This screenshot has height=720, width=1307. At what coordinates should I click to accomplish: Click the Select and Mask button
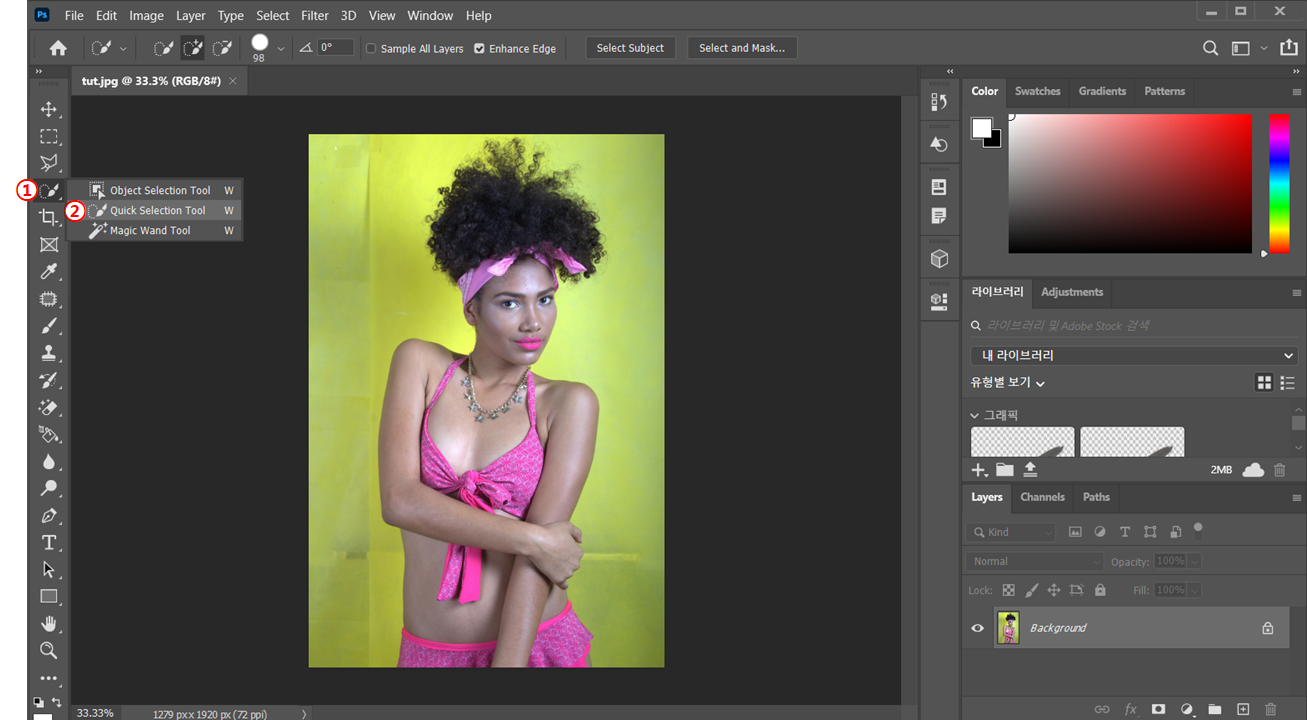(x=742, y=48)
